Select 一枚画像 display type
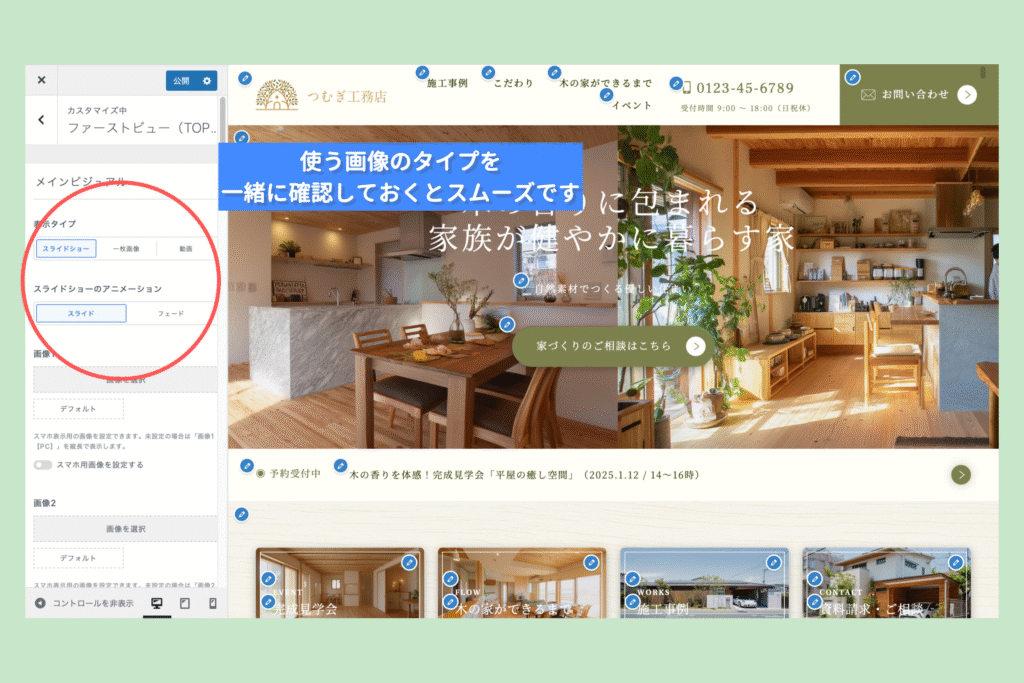This screenshot has height=683, width=1024. (126, 248)
